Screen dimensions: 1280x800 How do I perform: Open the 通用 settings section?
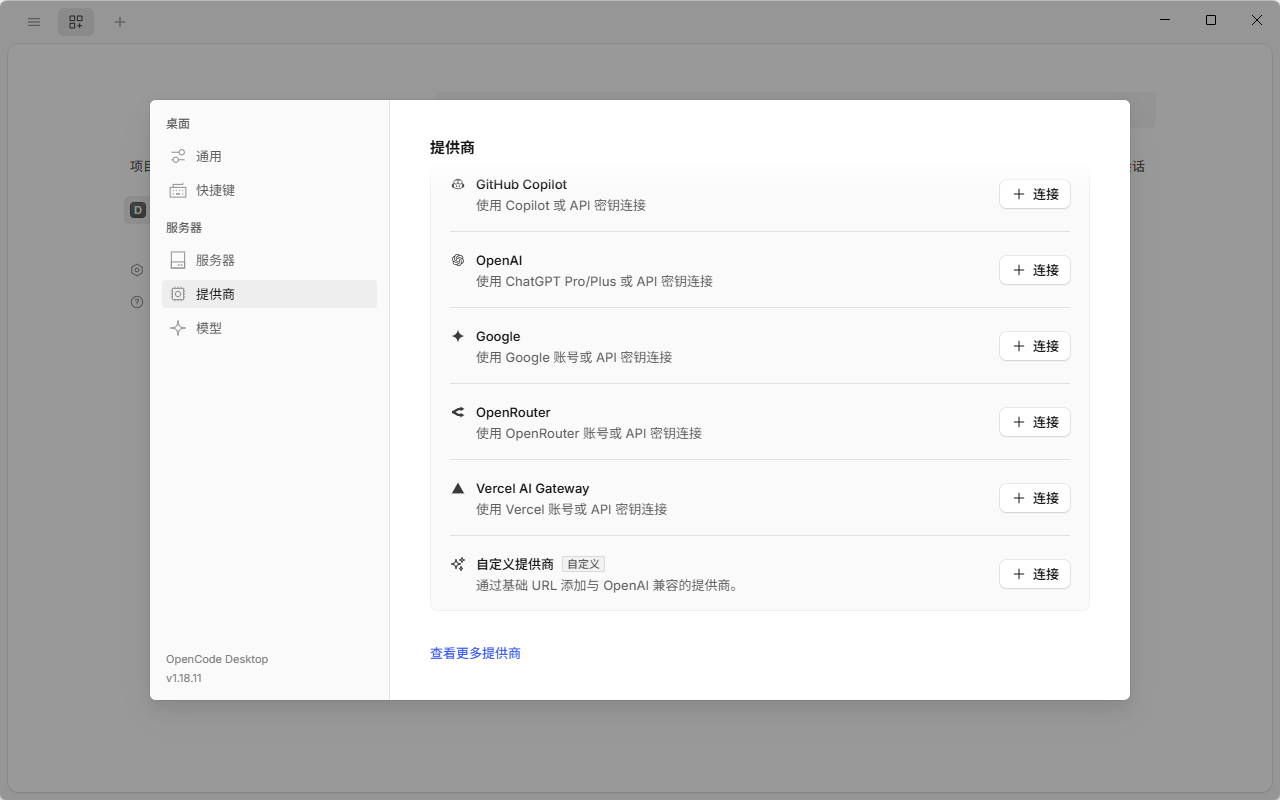click(269, 156)
